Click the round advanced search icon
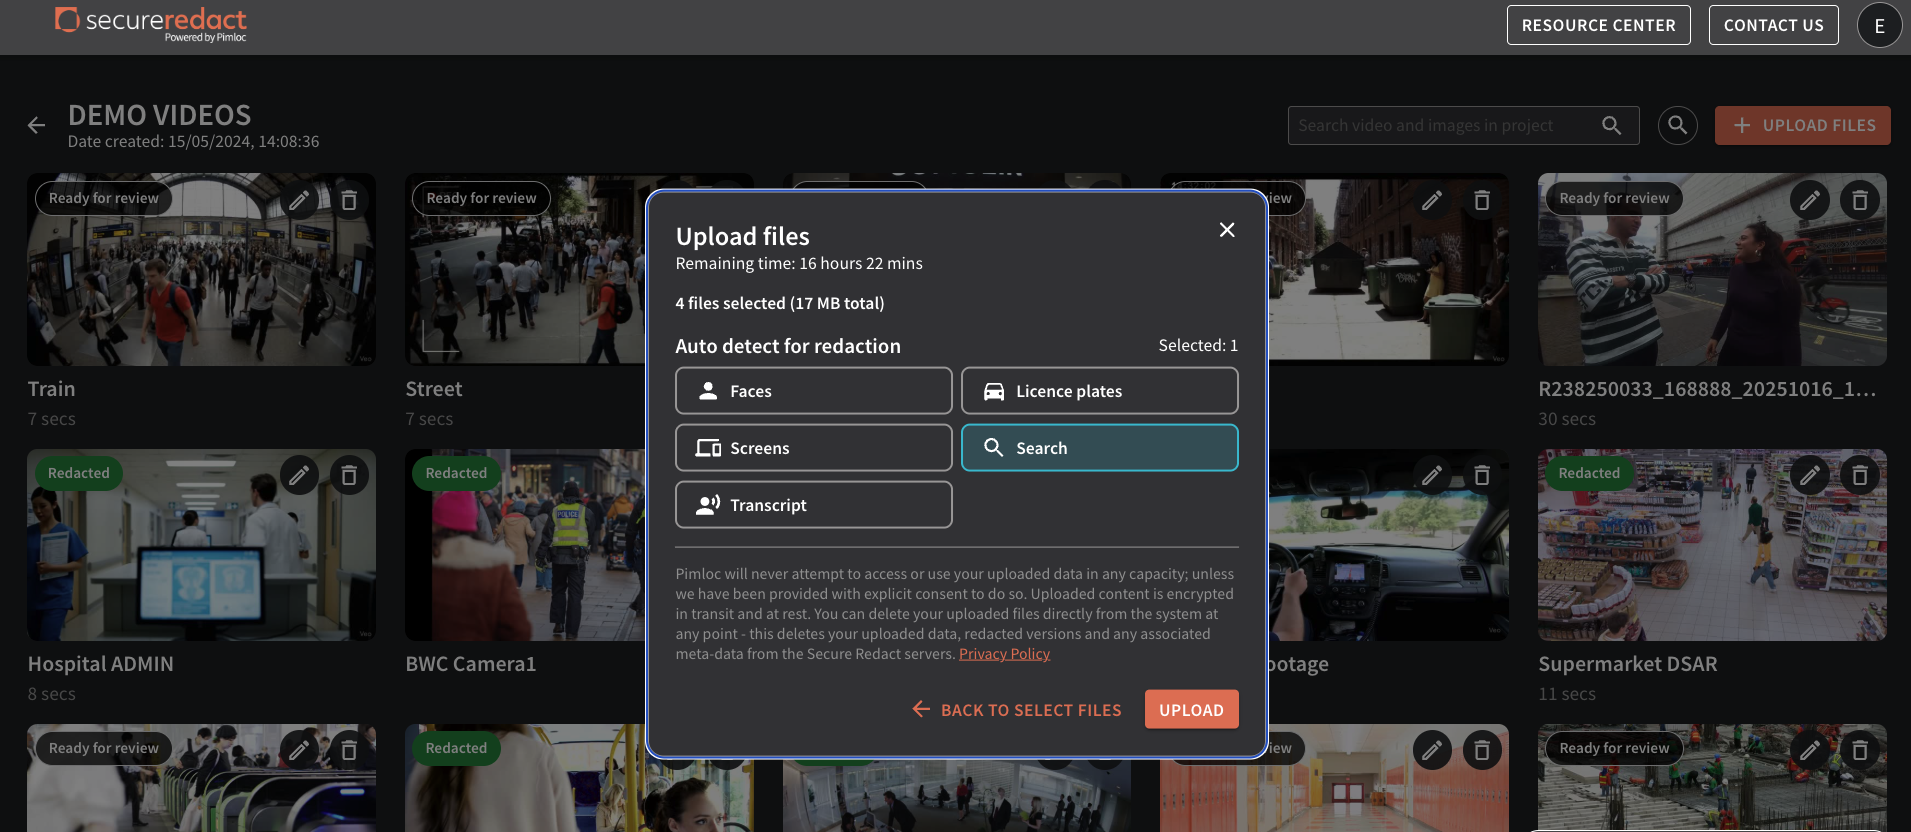Screen dimensions: 1911x832 pyautogui.click(x=1677, y=125)
